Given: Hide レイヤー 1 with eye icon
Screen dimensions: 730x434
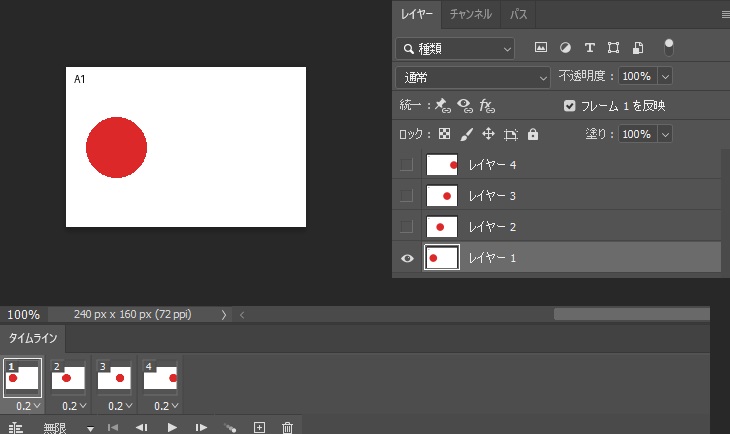Looking at the screenshot, I should pos(407,258).
